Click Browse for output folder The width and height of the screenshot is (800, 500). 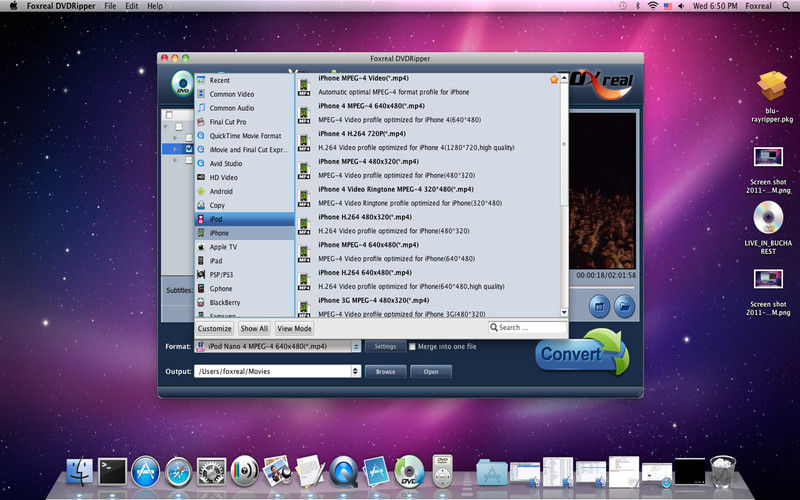tap(385, 371)
